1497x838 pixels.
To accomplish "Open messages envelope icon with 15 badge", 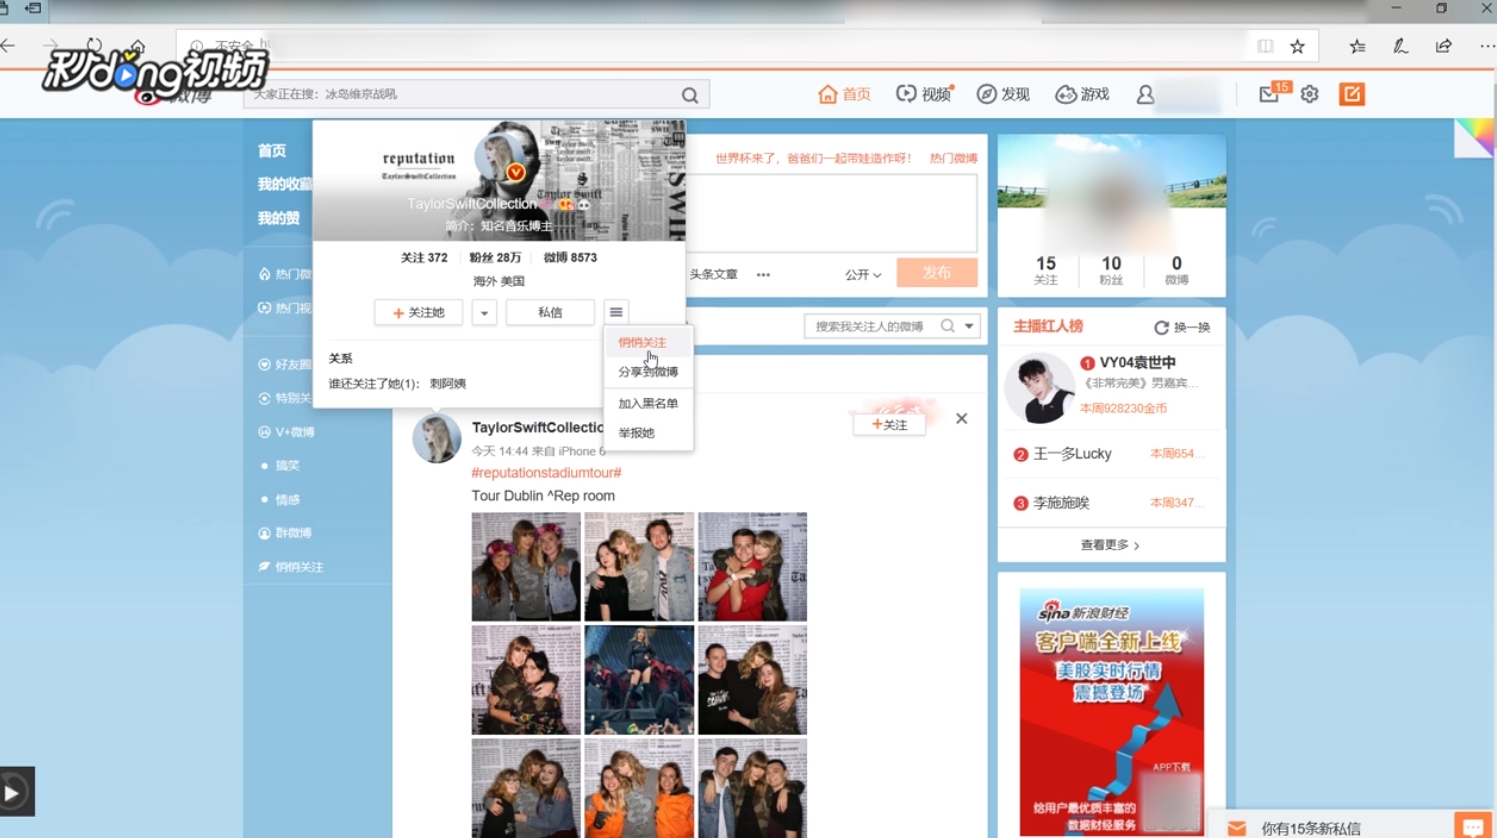I will point(1270,94).
